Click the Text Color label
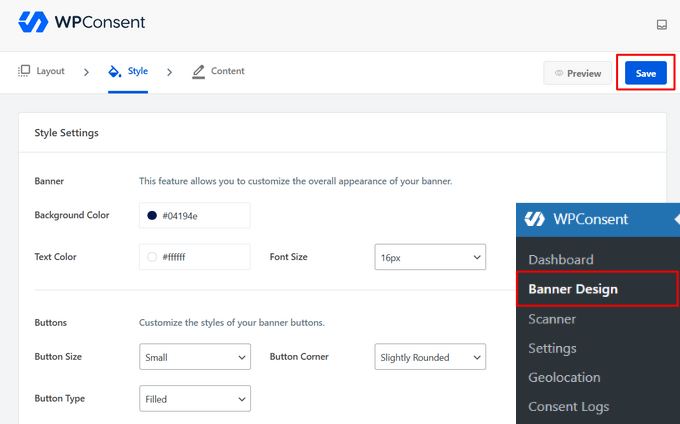 pos(56,257)
